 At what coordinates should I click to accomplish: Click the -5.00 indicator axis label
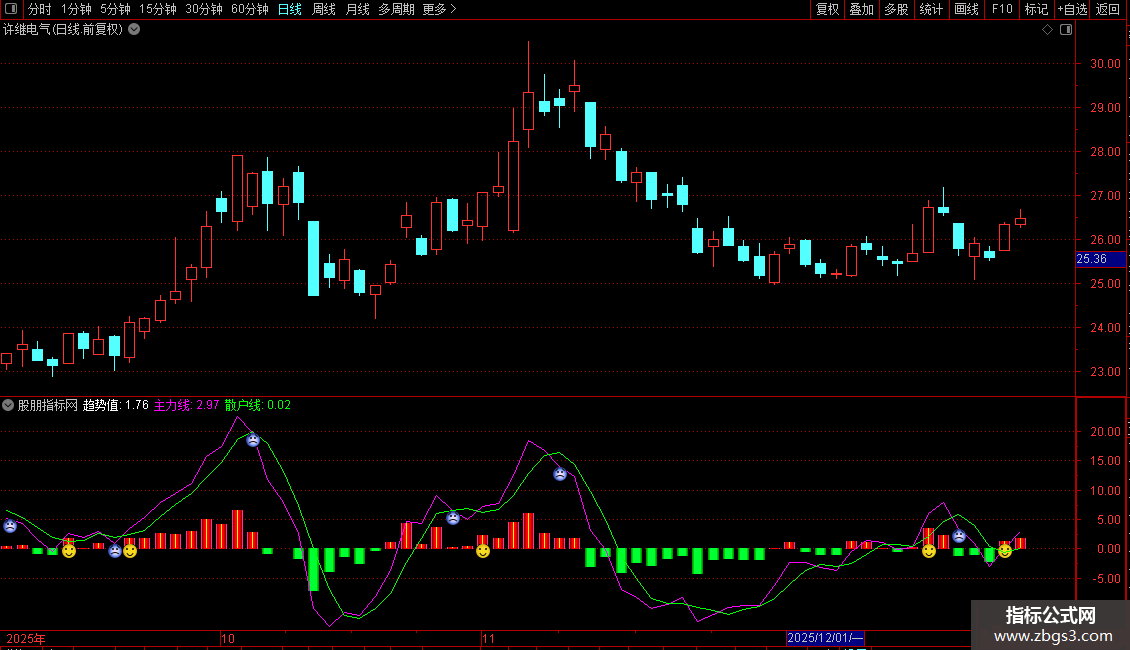[1105, 579]
